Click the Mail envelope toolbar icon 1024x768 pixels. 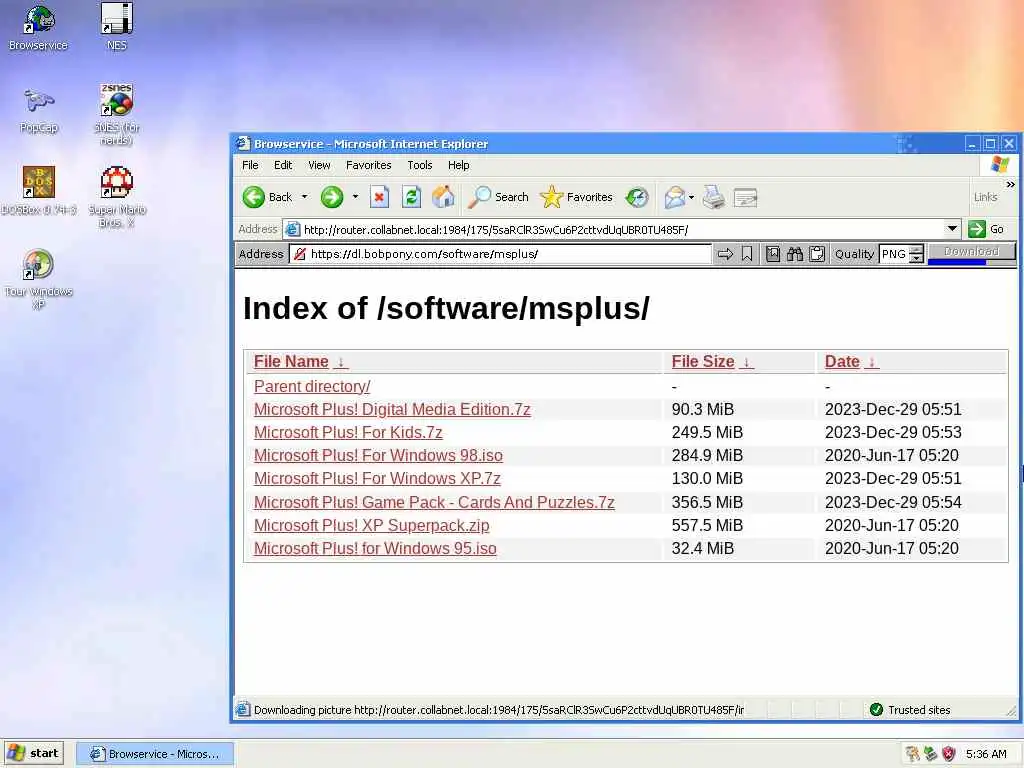coord(675,197)
